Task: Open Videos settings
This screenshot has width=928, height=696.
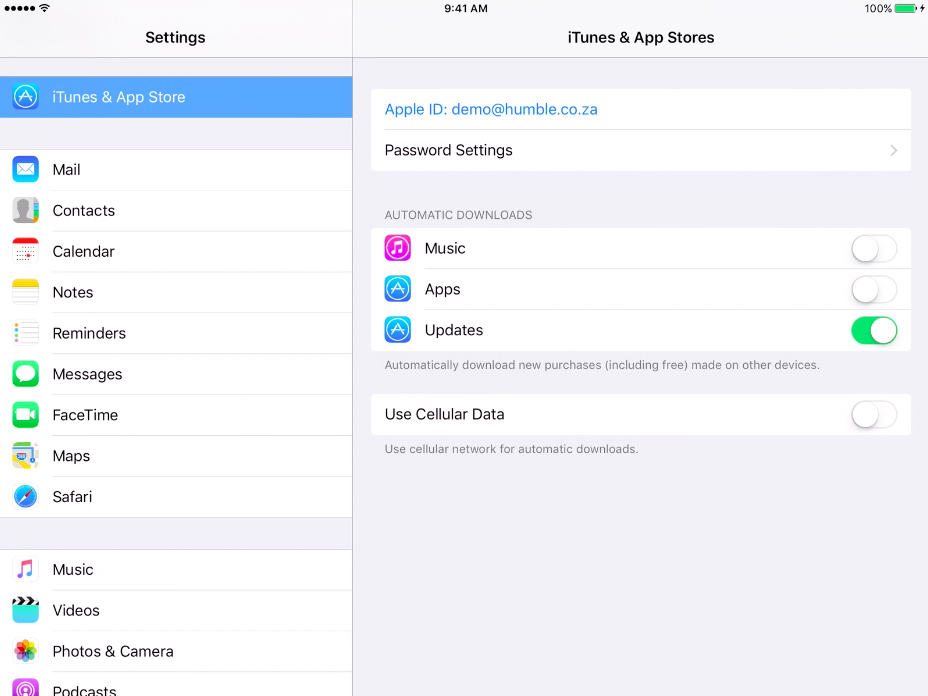Action: point(176,610)
